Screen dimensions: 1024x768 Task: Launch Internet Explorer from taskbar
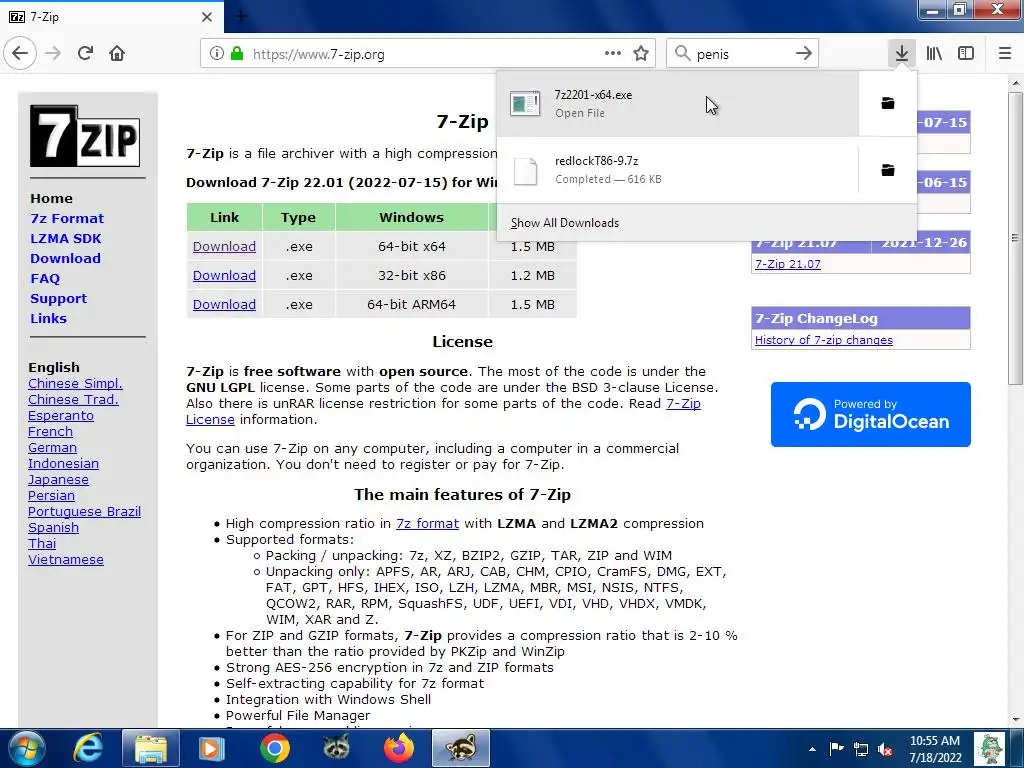point(88,748)
